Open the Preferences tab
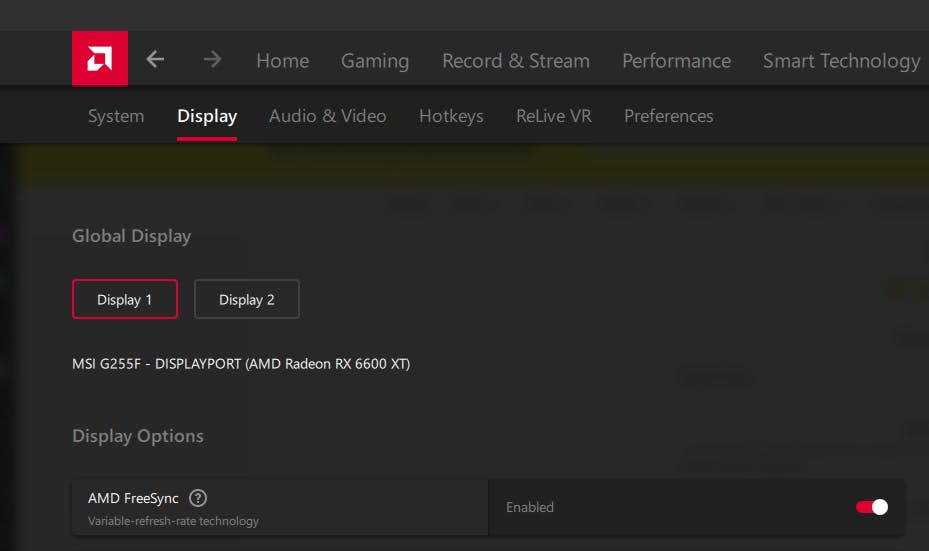The height and width of the screenshot is (551, 929). click(x=668, y=116)
